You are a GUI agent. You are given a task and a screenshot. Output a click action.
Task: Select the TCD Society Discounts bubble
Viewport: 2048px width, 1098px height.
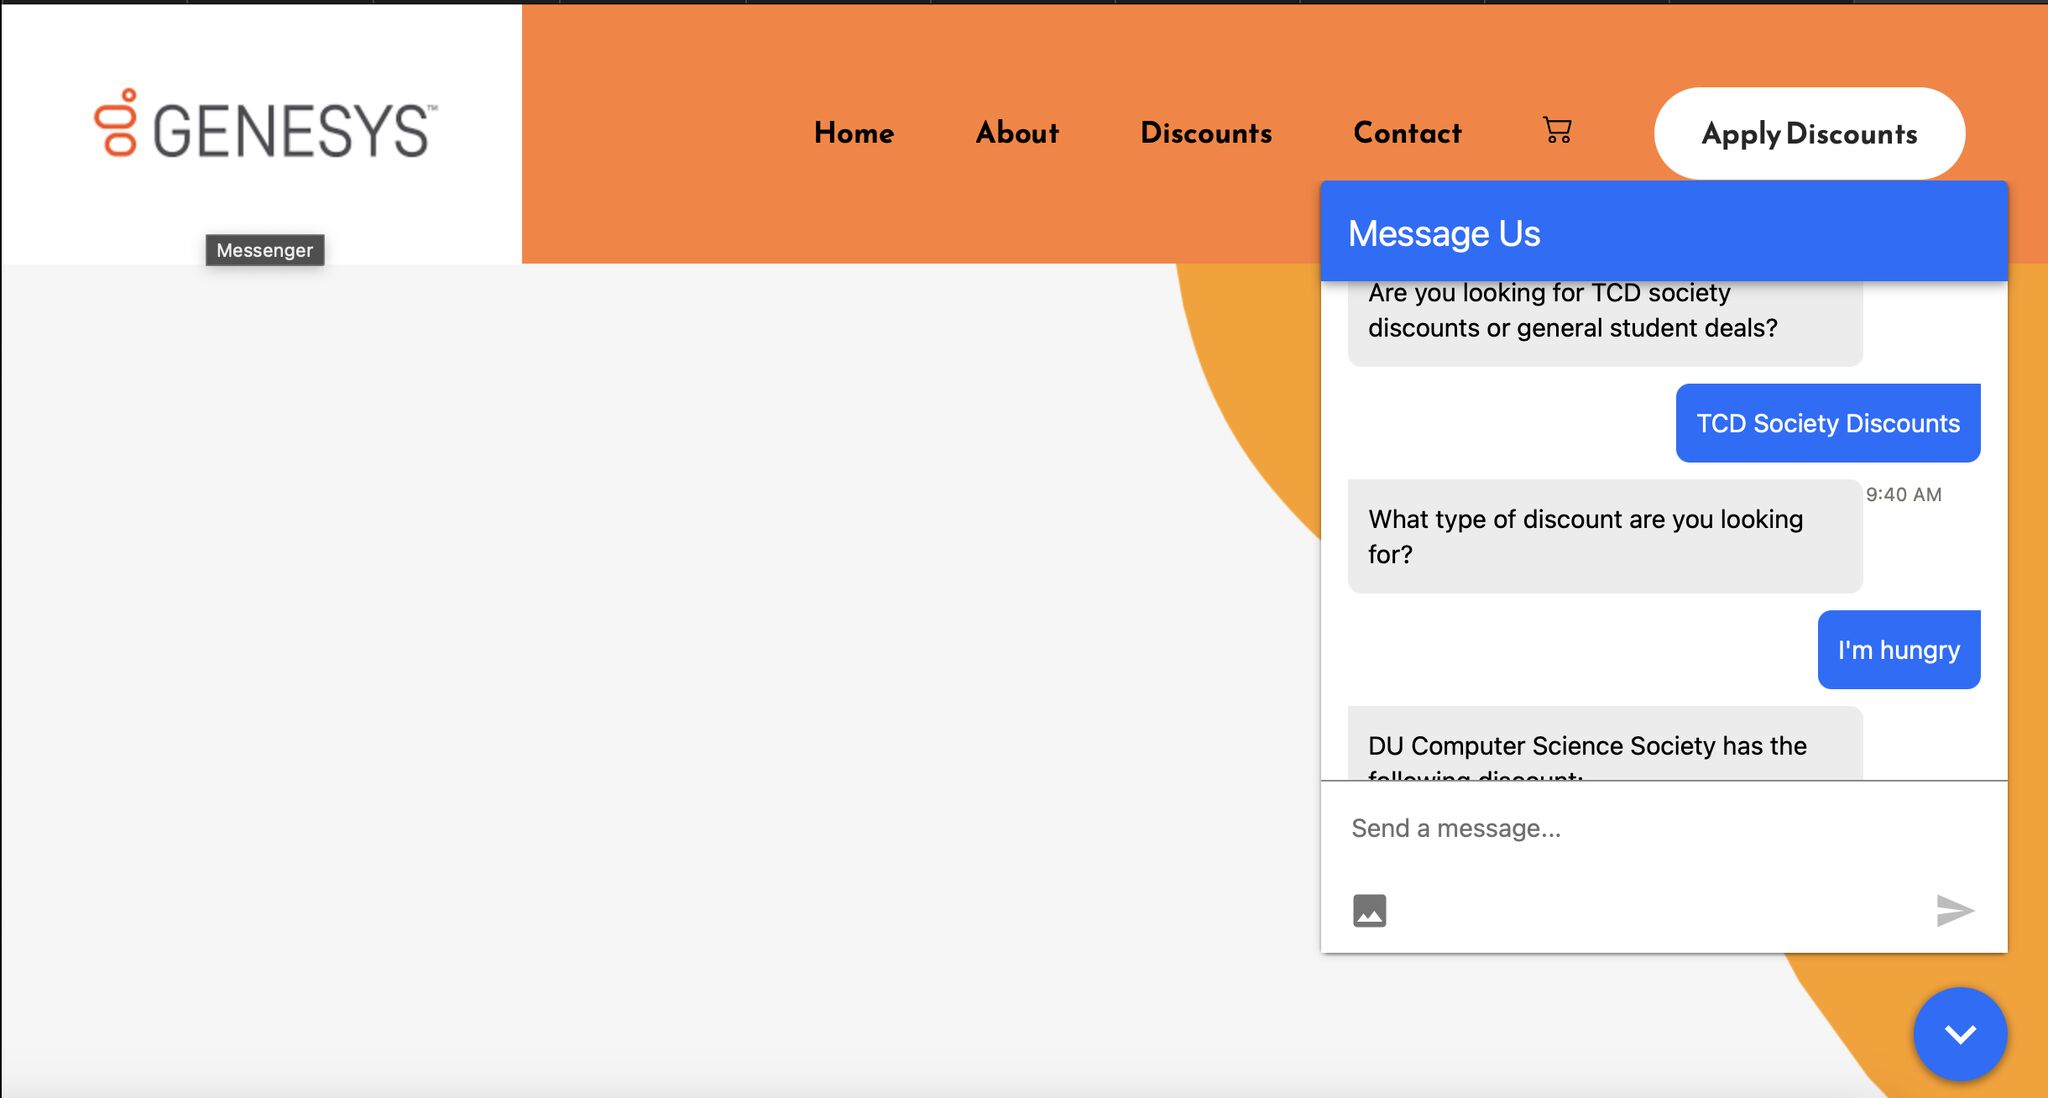click(1827, 423)
